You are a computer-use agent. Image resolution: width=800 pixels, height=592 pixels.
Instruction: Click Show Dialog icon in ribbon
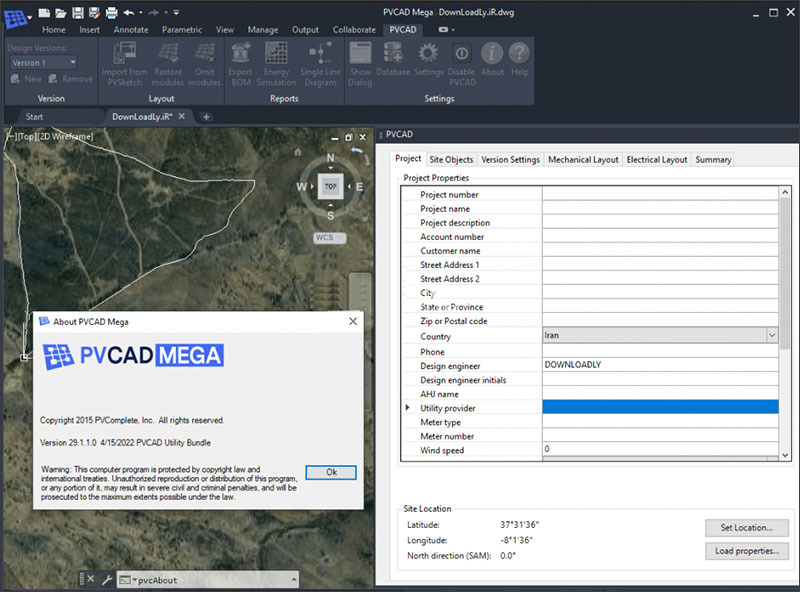point(360,64)
